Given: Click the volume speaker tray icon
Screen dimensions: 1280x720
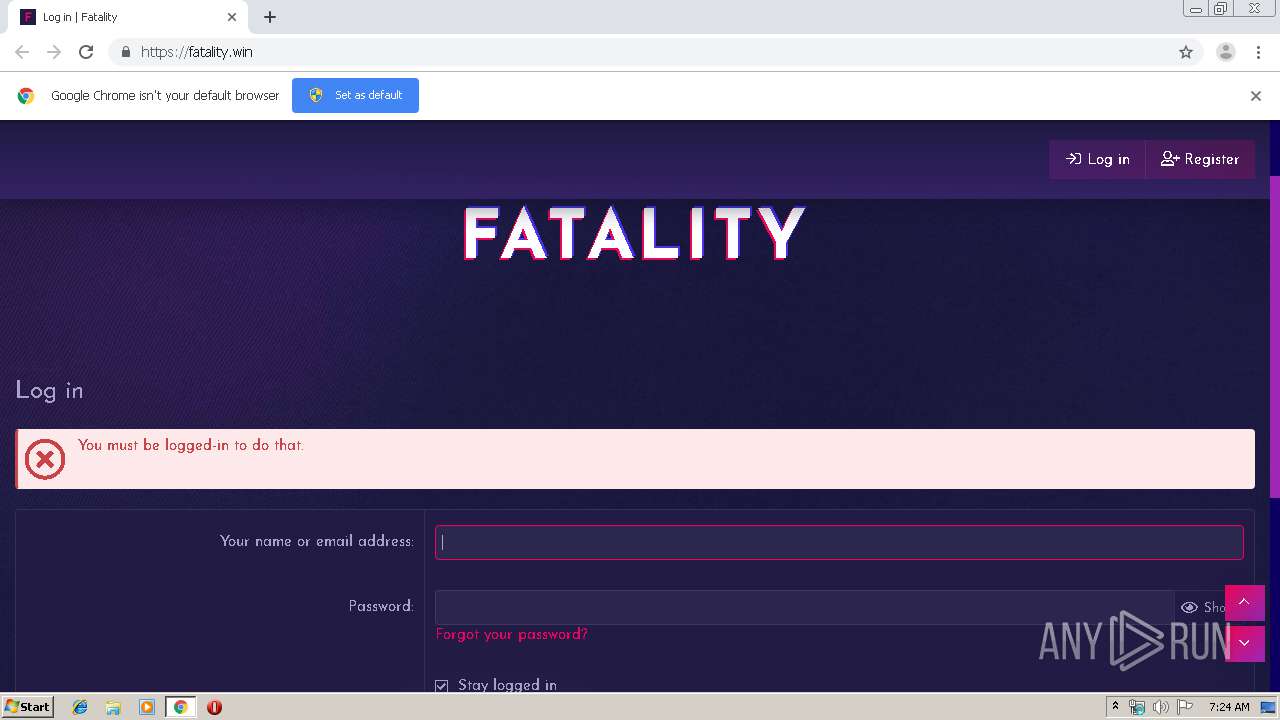Looking at the screenshot, I should point(1160,707).
